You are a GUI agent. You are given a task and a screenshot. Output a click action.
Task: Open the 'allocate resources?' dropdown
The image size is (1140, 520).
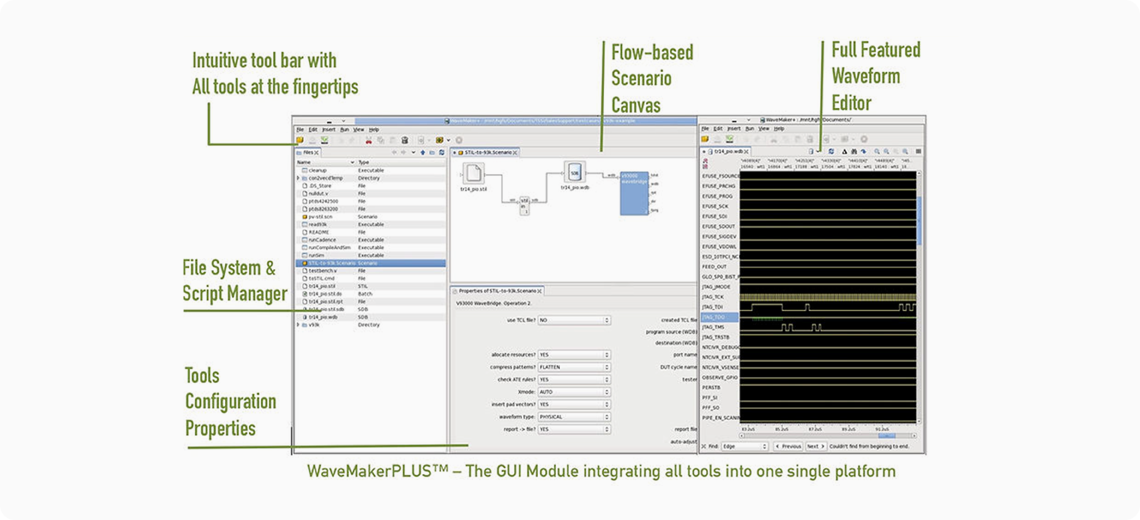coord(574,355)
